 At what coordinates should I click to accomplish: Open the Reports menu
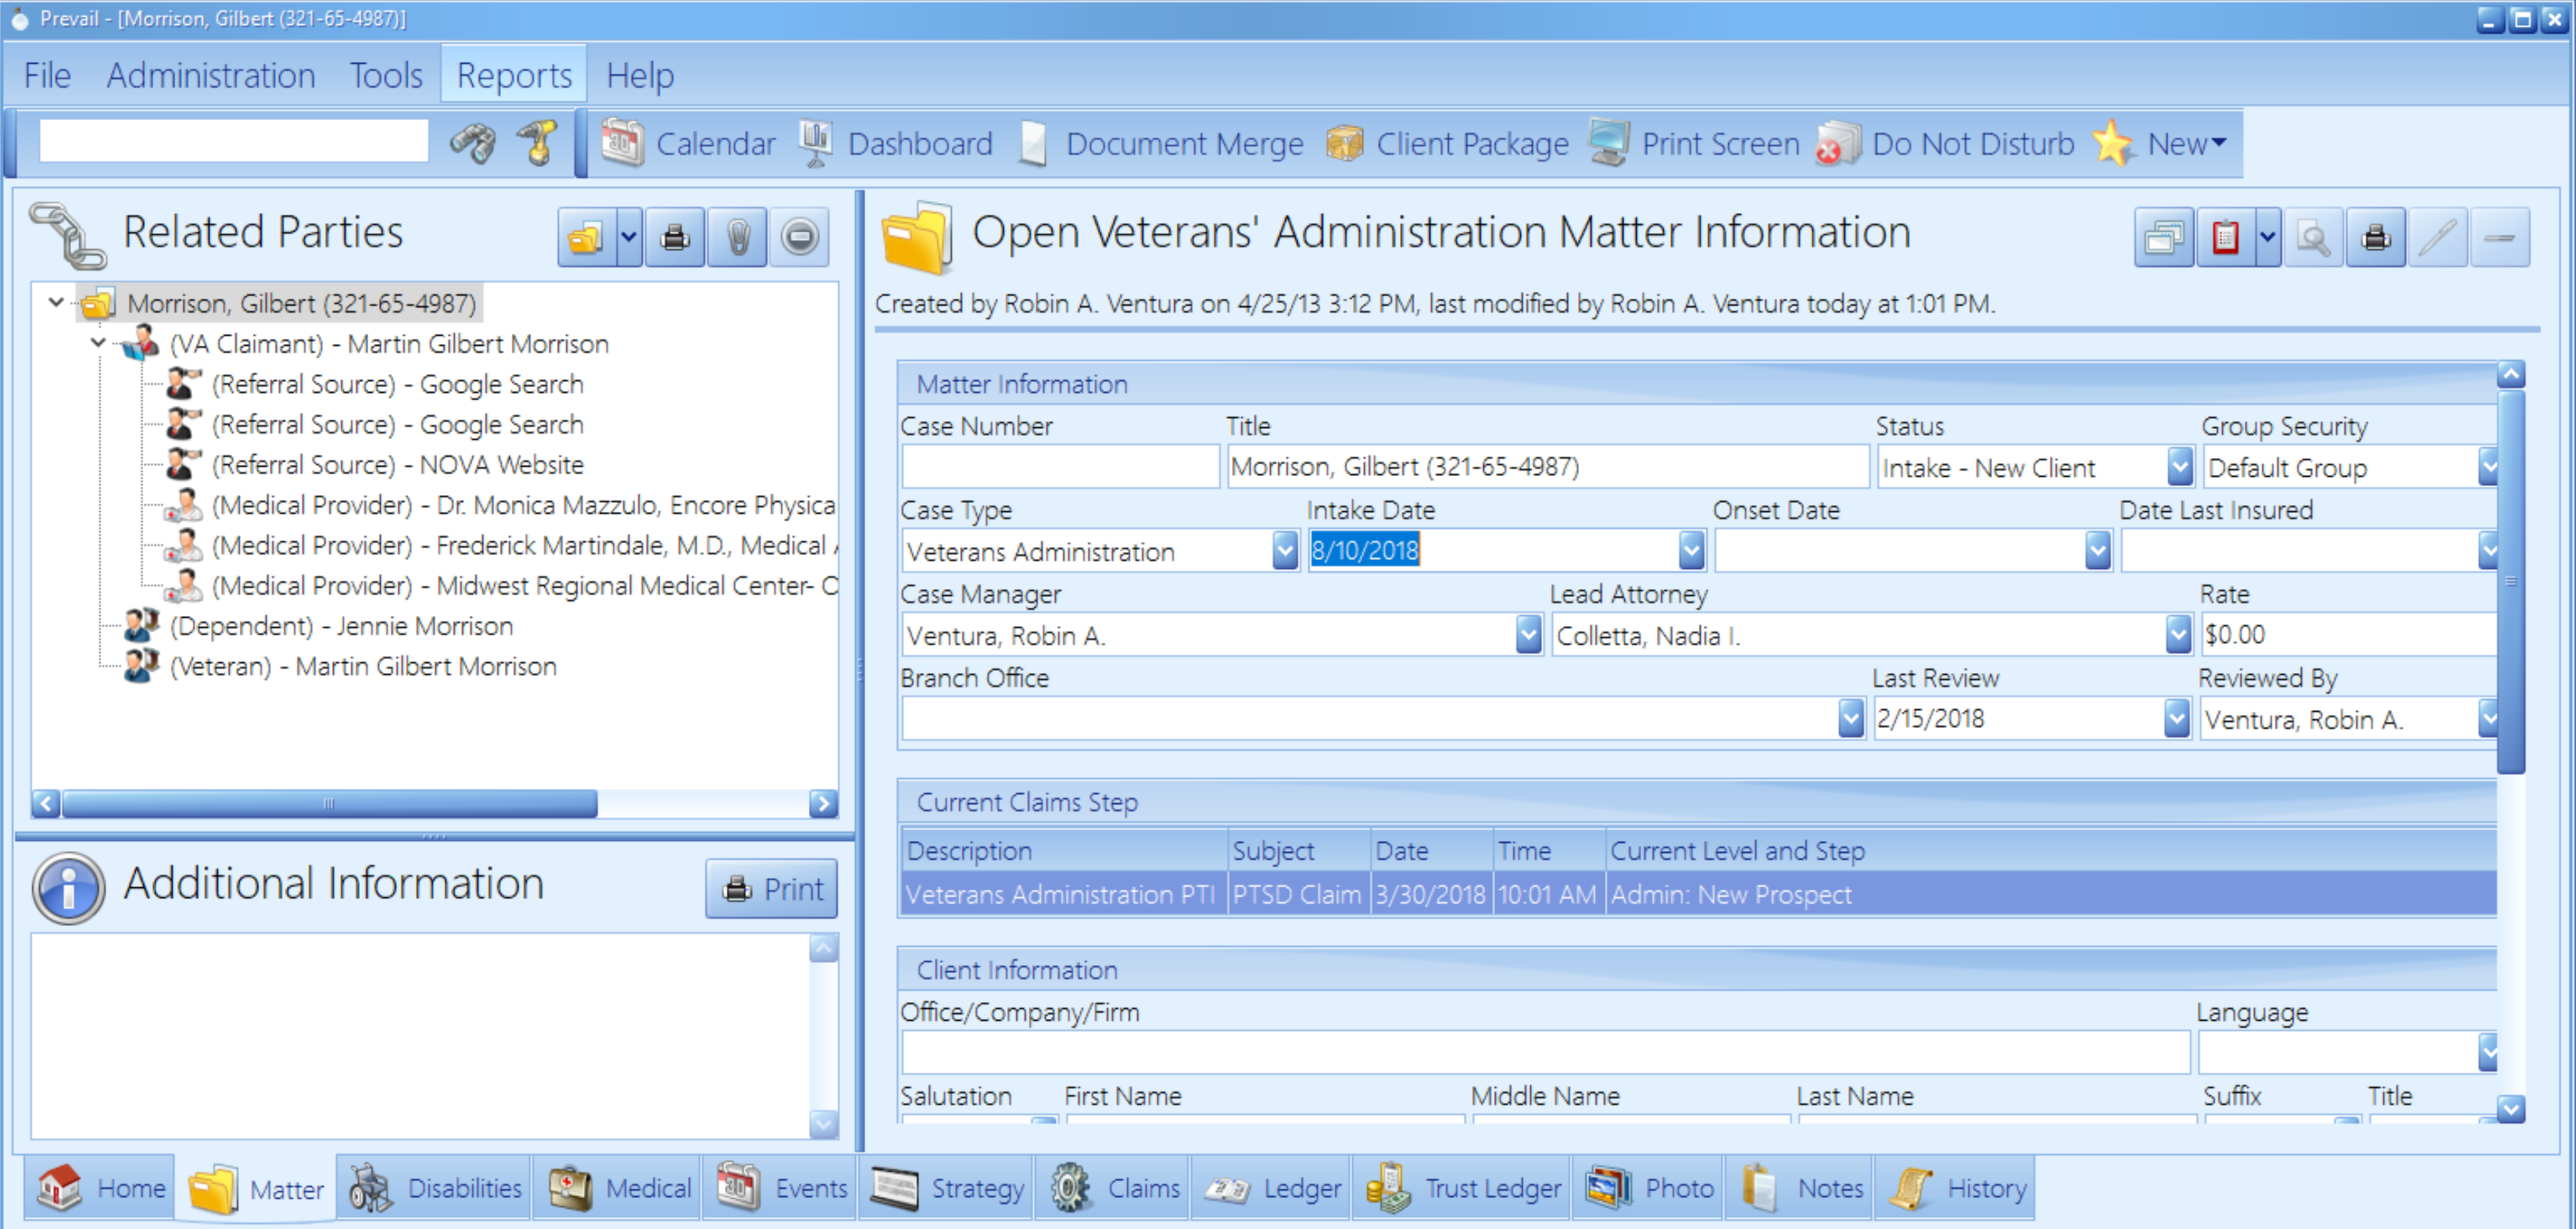click(514, 75)
